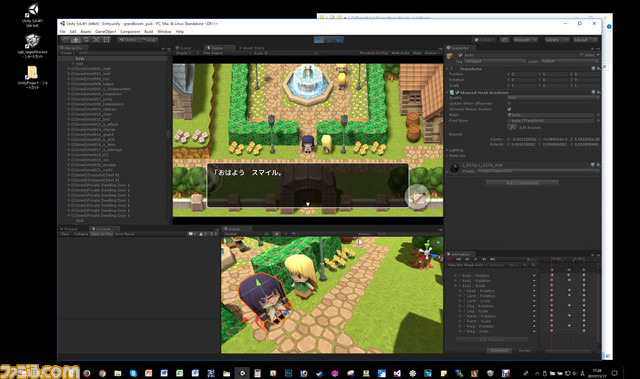Screen dimensions: 640x379
Task: Toggle Collapse in the Console toolbar
Action: click(81, 234)
